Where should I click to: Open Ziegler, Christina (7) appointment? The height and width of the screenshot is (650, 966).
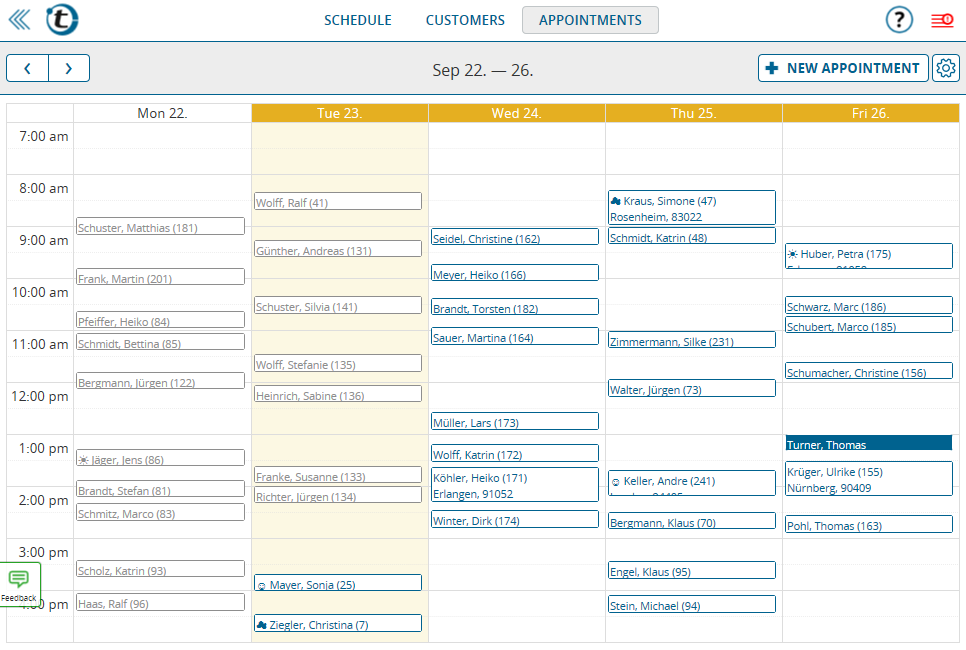[338, 624]
